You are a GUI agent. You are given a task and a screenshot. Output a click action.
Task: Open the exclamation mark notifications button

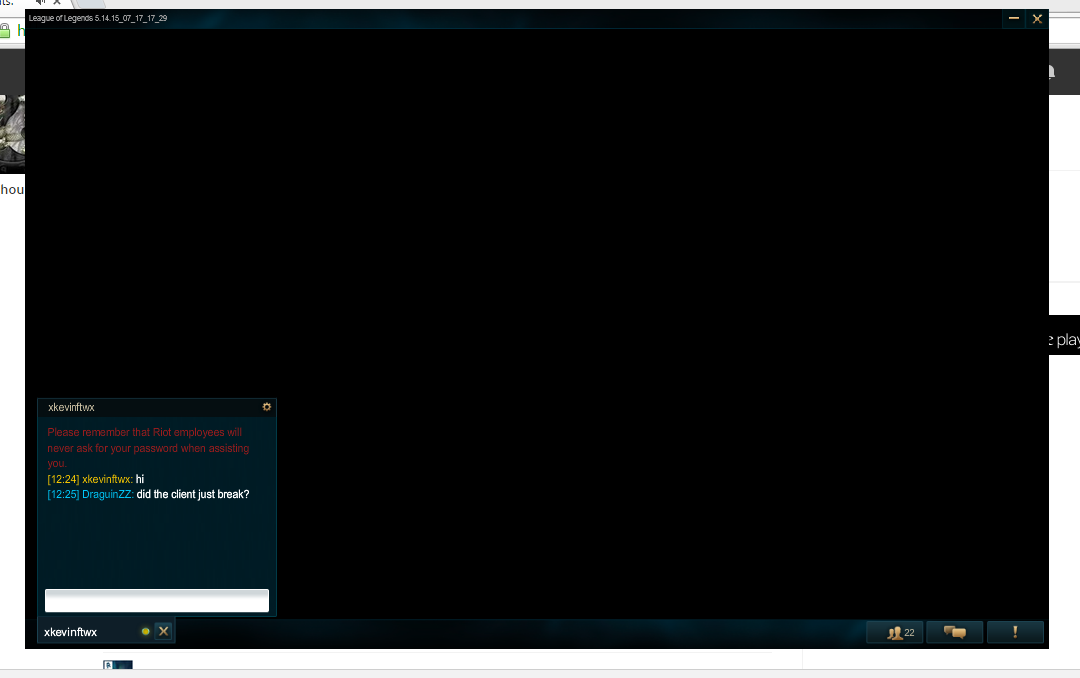[1015, 632]
